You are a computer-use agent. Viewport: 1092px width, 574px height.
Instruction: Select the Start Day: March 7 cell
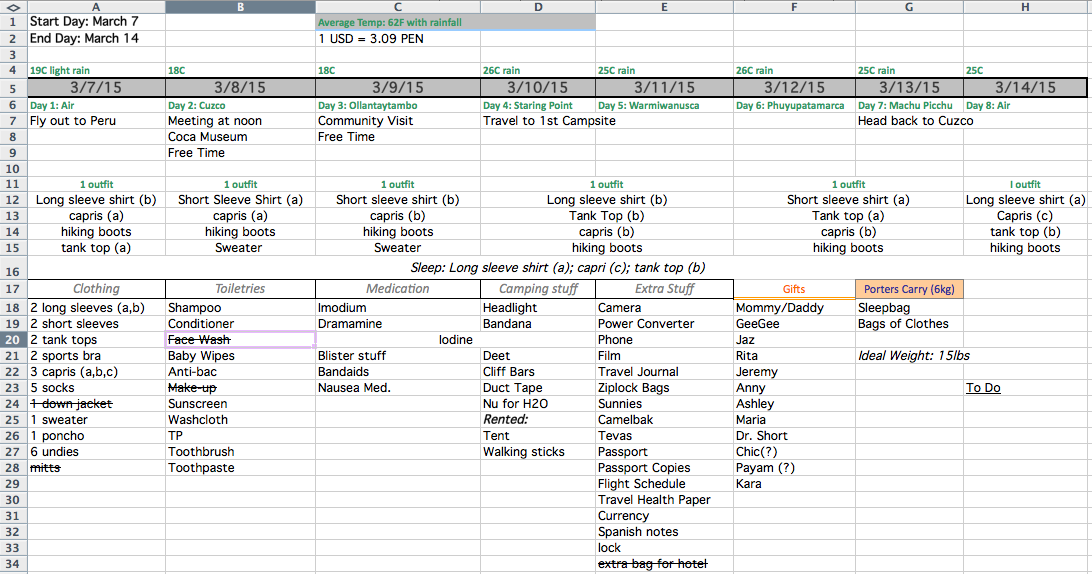click(85, 22)
